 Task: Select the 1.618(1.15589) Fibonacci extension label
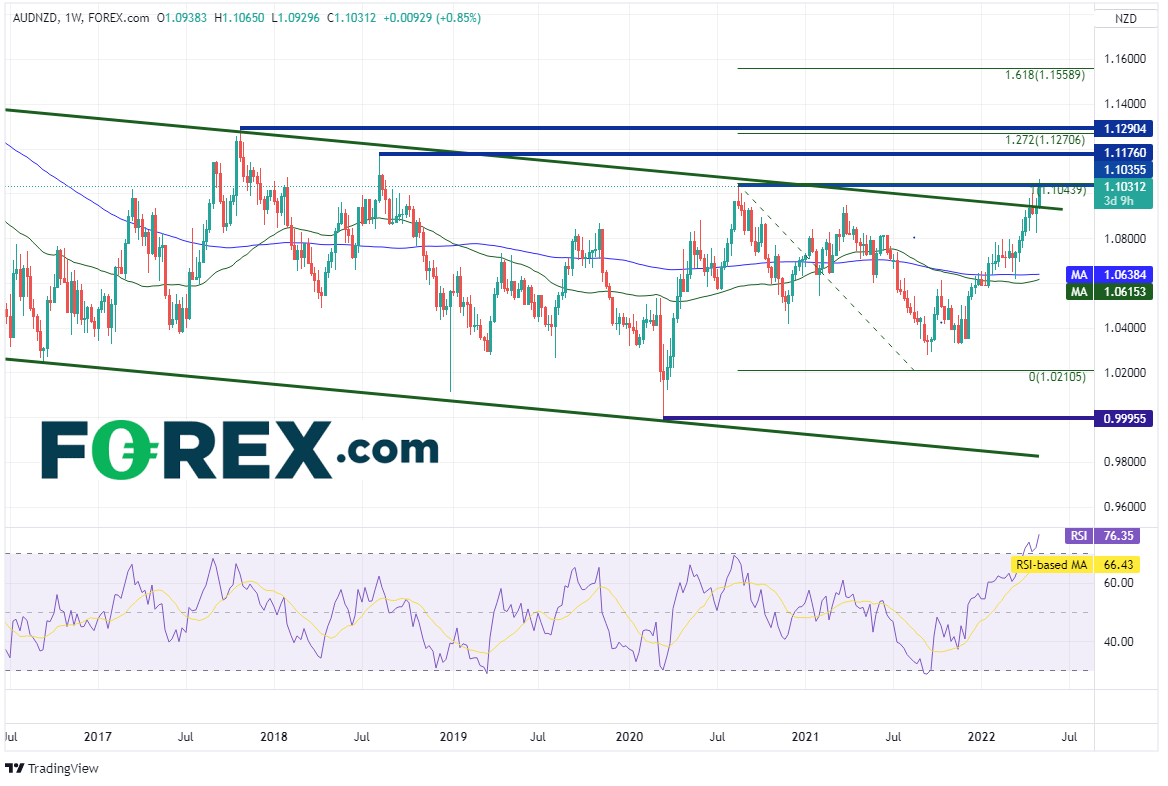(1059, 75)
